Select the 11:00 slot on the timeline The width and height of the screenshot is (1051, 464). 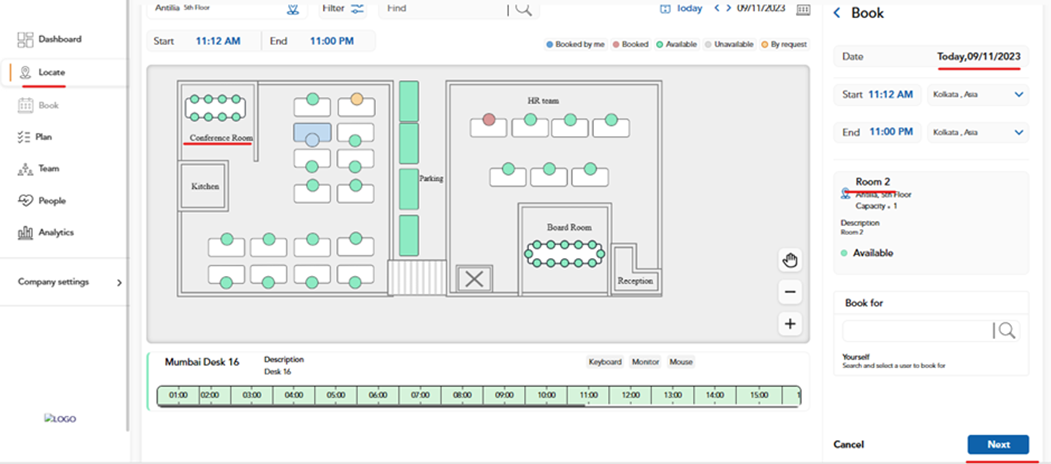589,396
